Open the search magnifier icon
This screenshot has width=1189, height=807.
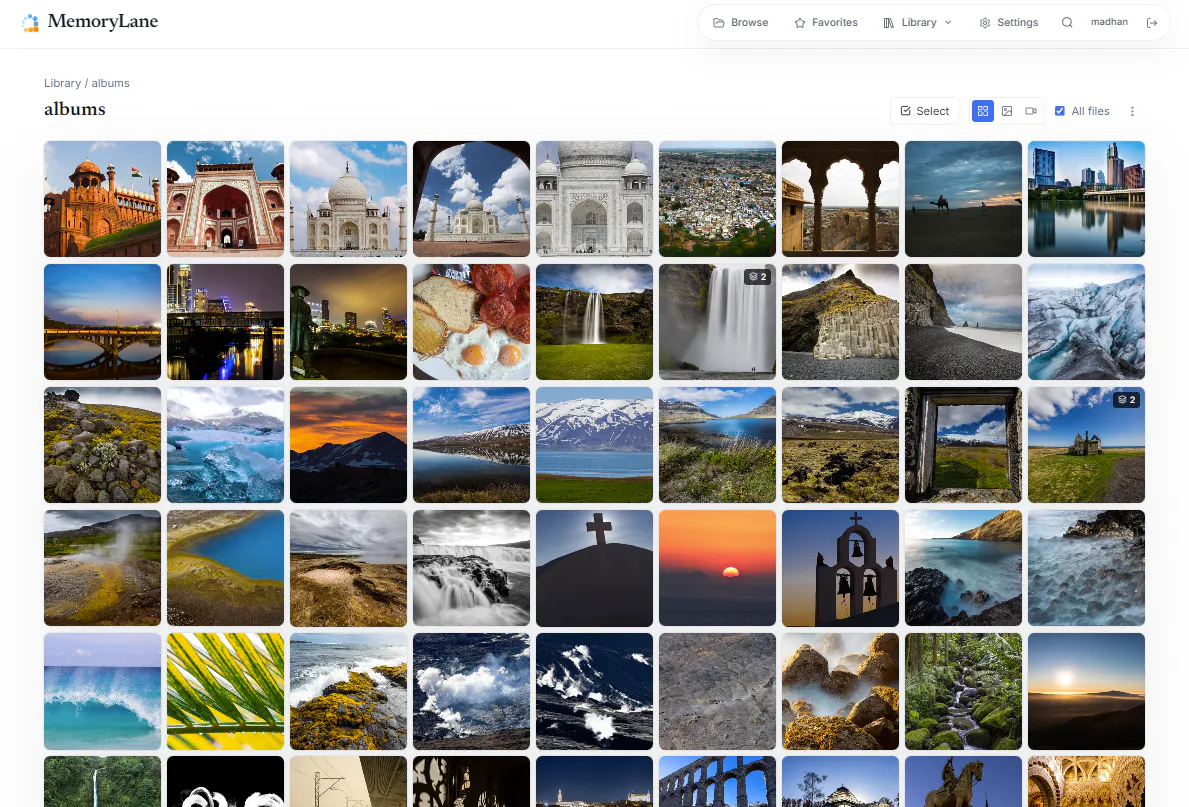[1067, 23]
